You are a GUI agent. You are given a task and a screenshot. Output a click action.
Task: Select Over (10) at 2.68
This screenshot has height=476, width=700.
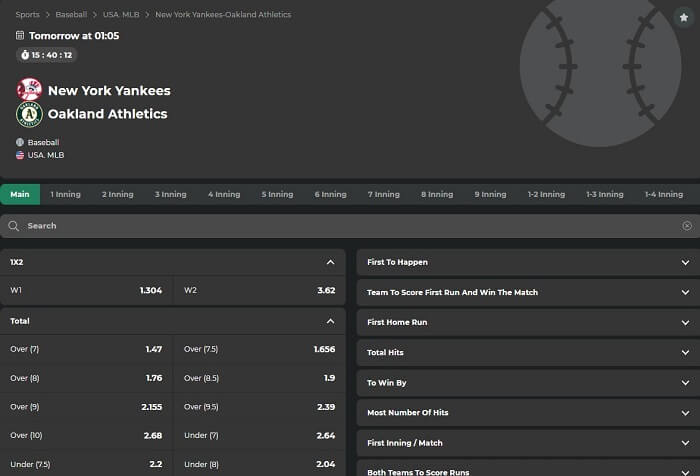click(x=86, y=435)
